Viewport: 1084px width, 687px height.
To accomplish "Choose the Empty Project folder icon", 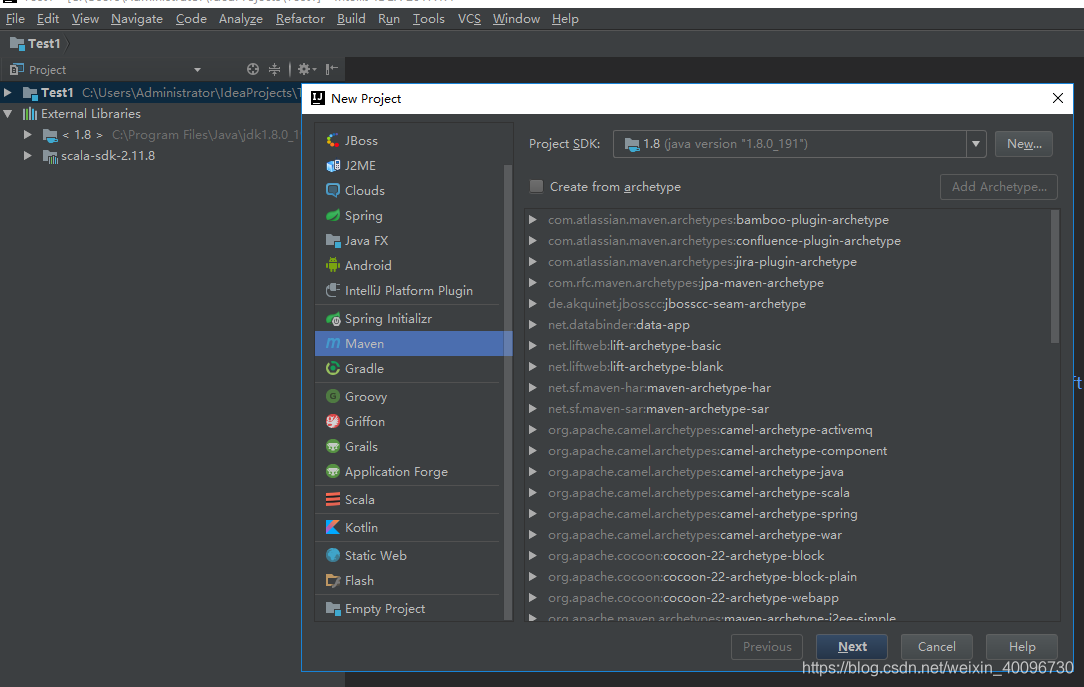I will click(333, 609).
